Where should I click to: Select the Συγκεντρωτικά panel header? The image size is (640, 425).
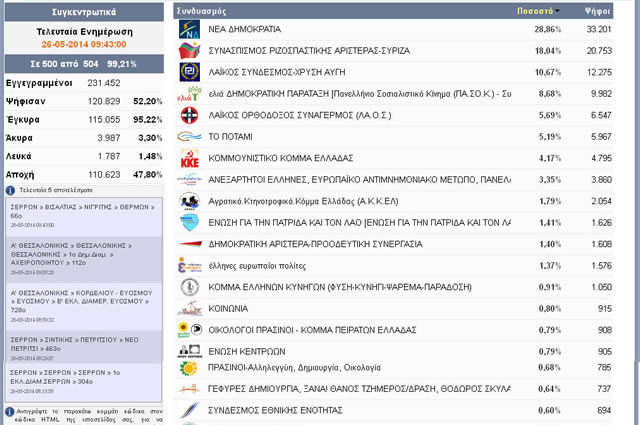coord(82,11)
